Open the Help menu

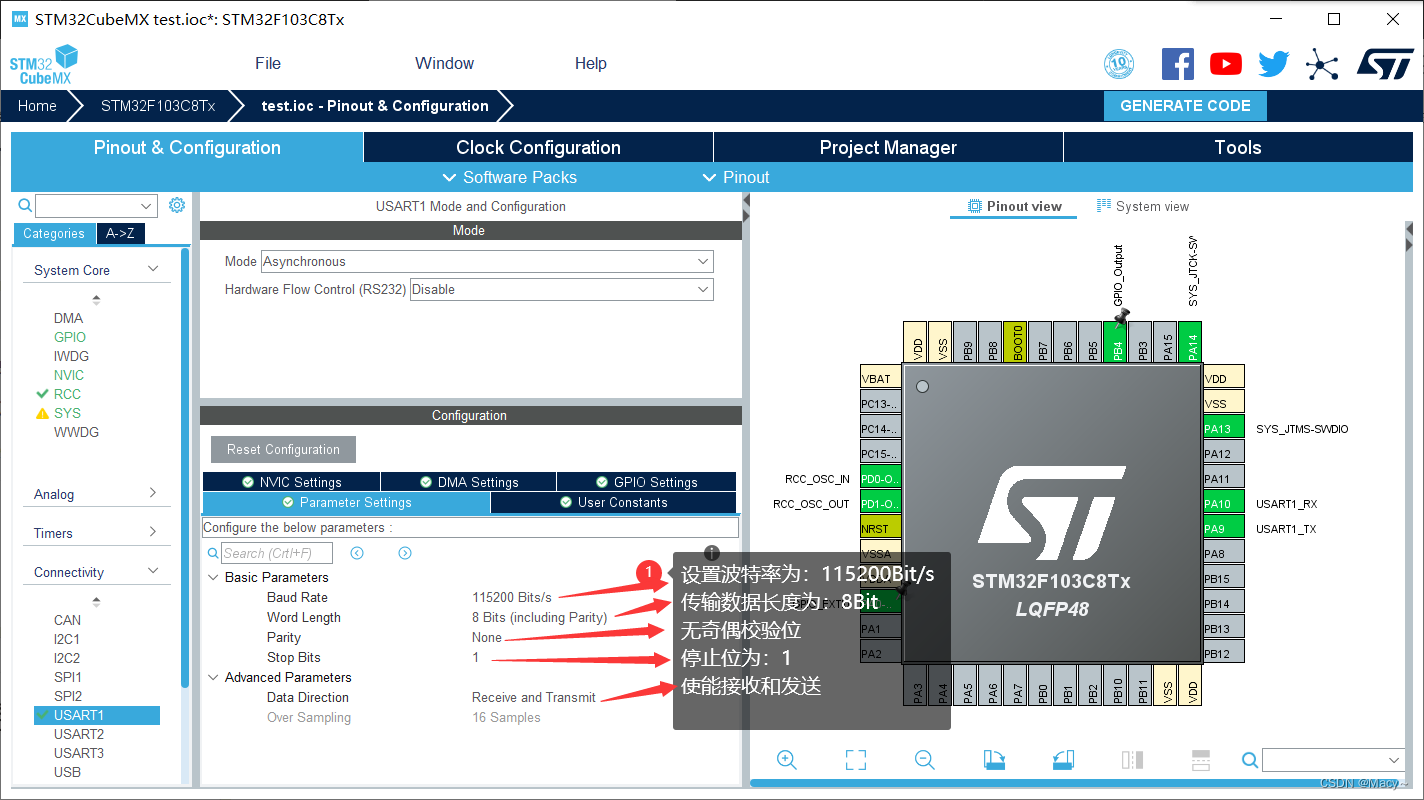tap(590, 63)
